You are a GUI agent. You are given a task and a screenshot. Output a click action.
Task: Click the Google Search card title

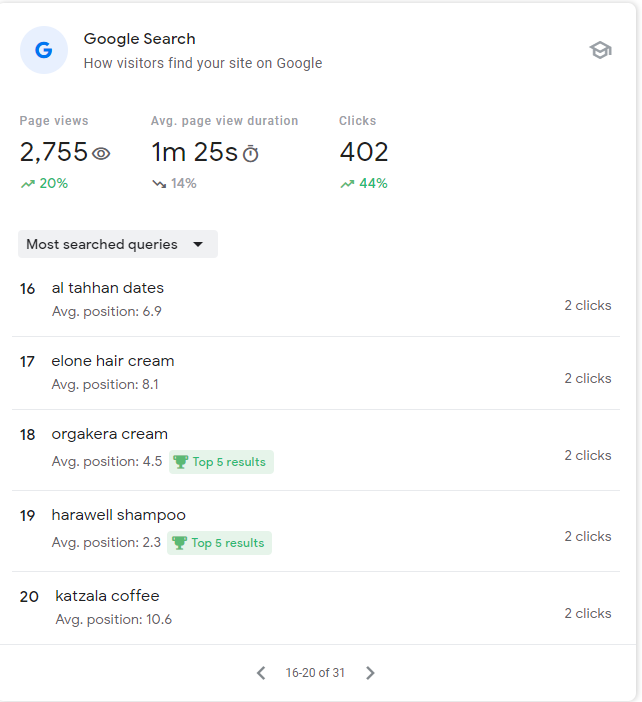(140, 39)
